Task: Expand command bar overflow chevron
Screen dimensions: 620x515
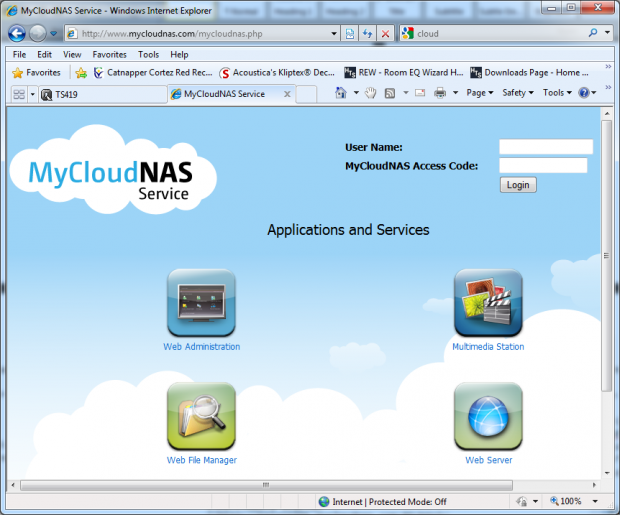Action: [608, 87]
